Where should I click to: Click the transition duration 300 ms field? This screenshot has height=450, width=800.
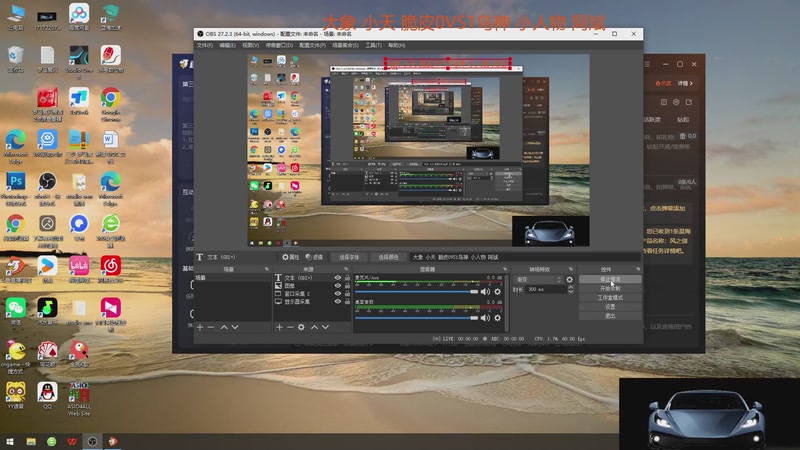pos(546,289)
